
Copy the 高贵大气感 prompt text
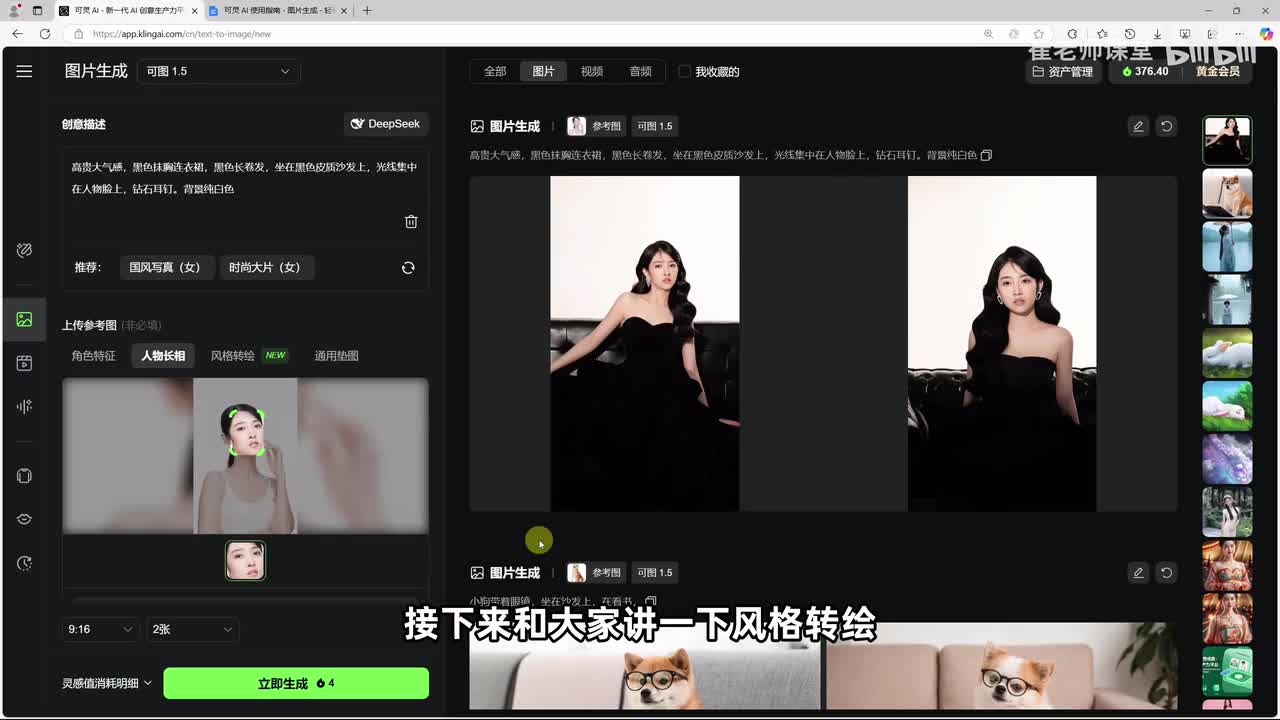click(986, 155)
